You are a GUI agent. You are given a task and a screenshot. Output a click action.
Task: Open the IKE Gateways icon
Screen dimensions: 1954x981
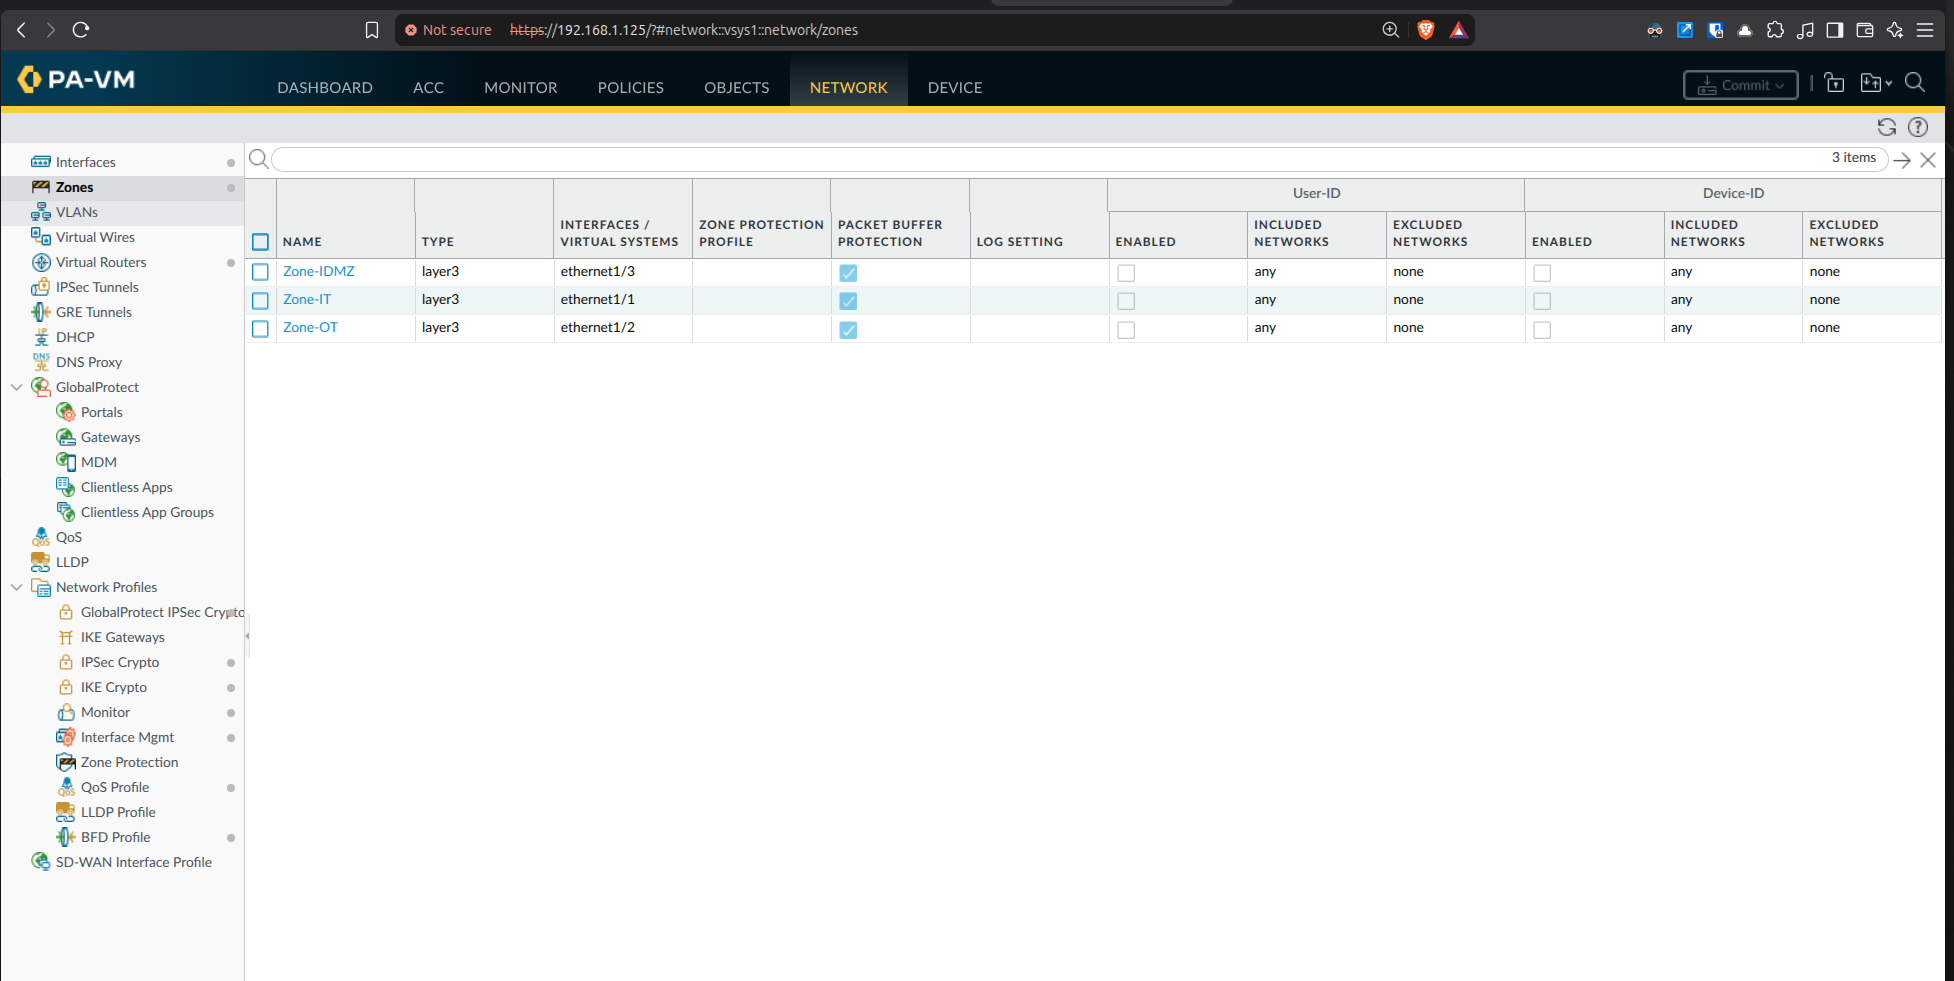pyautogui.click(x=66, y=637)
